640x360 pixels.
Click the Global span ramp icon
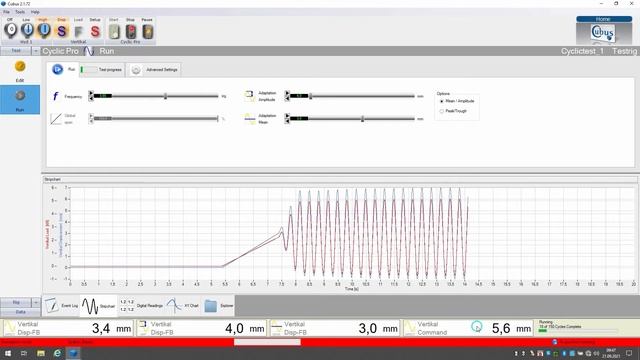click(56, 119)
